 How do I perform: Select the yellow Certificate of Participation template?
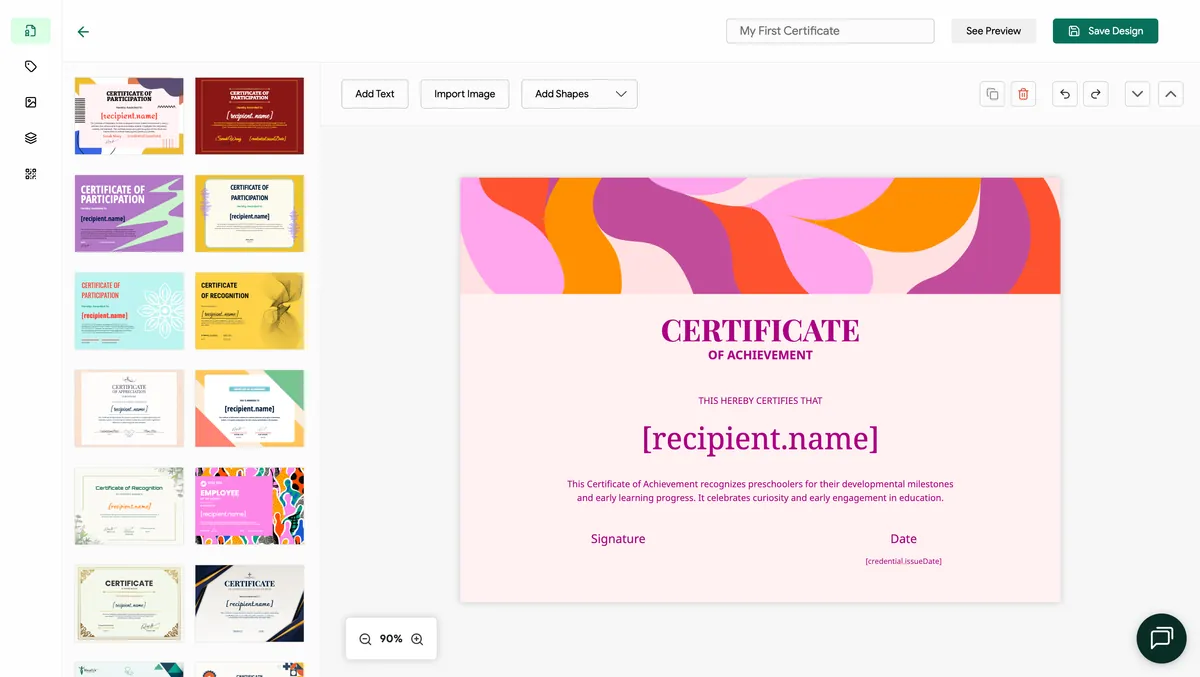coord(249,213)
